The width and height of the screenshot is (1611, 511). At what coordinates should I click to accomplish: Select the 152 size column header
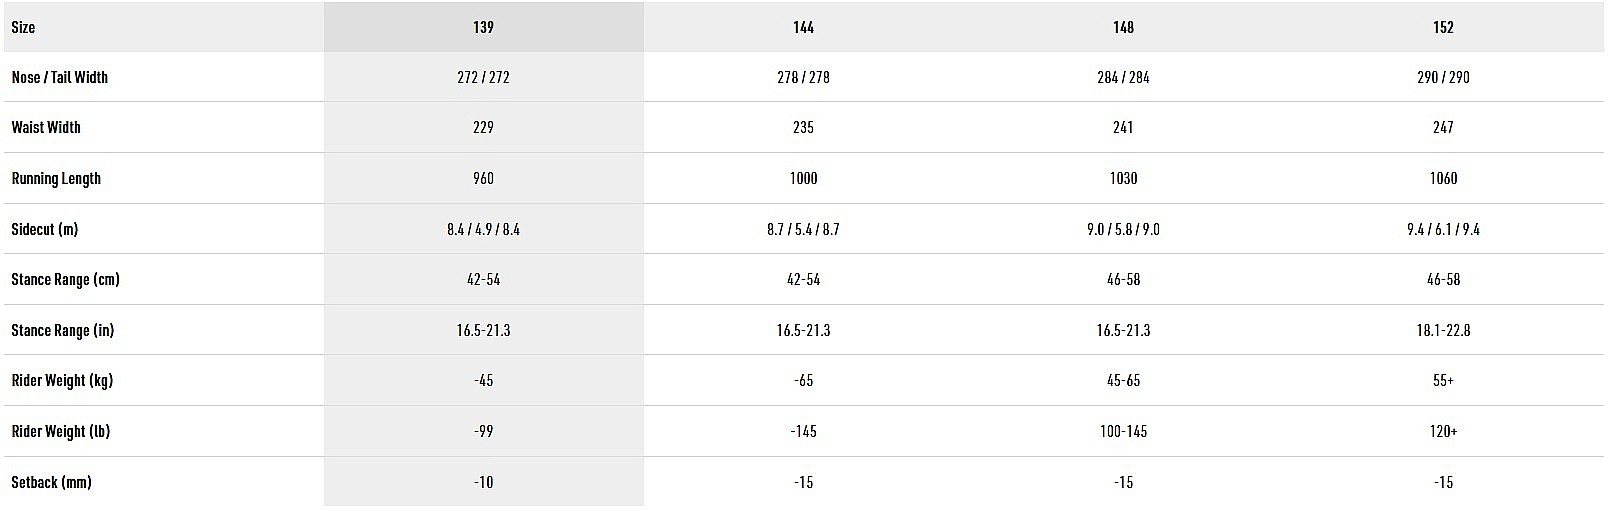tap(1443, 27)
